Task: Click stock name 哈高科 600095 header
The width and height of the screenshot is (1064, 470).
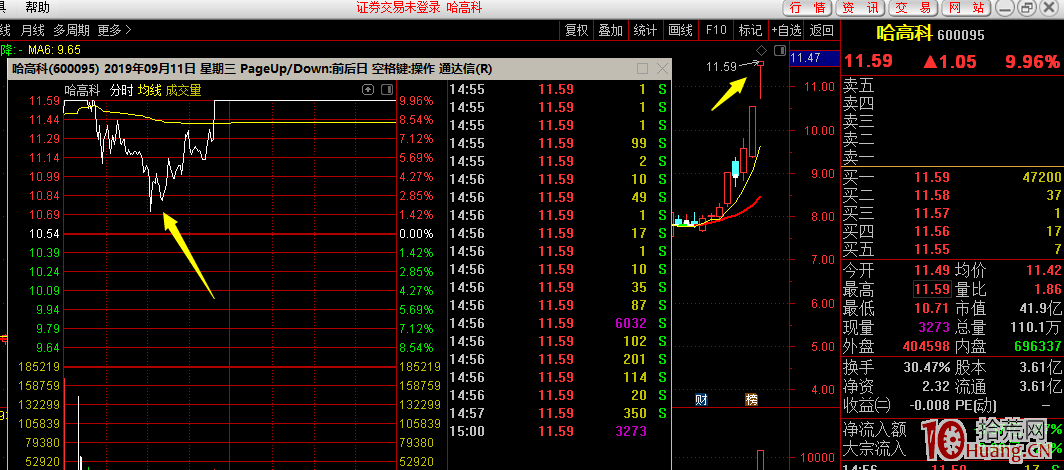Action: pos(930,34)
